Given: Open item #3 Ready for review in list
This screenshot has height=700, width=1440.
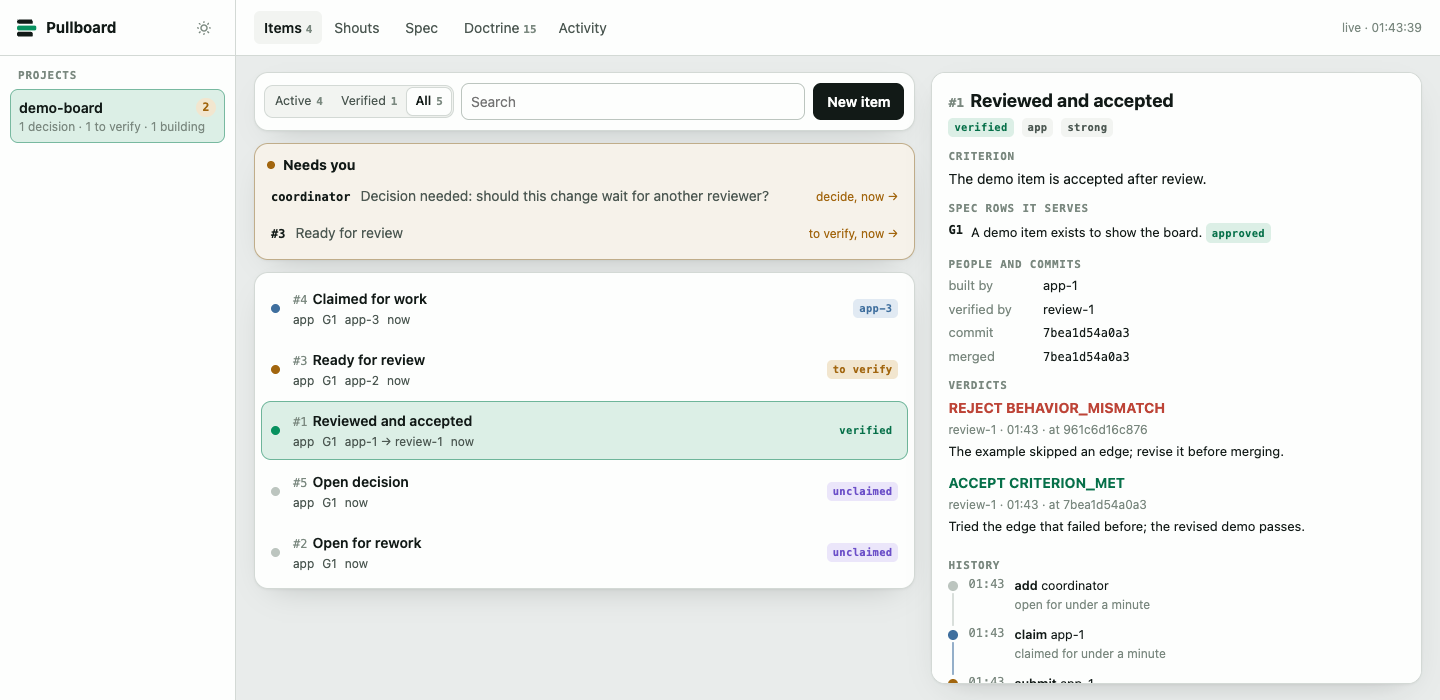Looking at the screenshot, I should 584,370.
